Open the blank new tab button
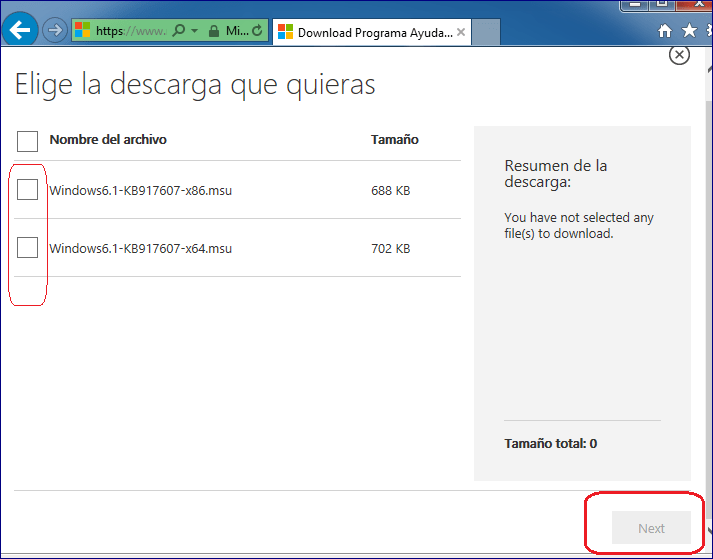Image resolution: width=713 pixels, height=559 pixels. click(x=485, y=32)
